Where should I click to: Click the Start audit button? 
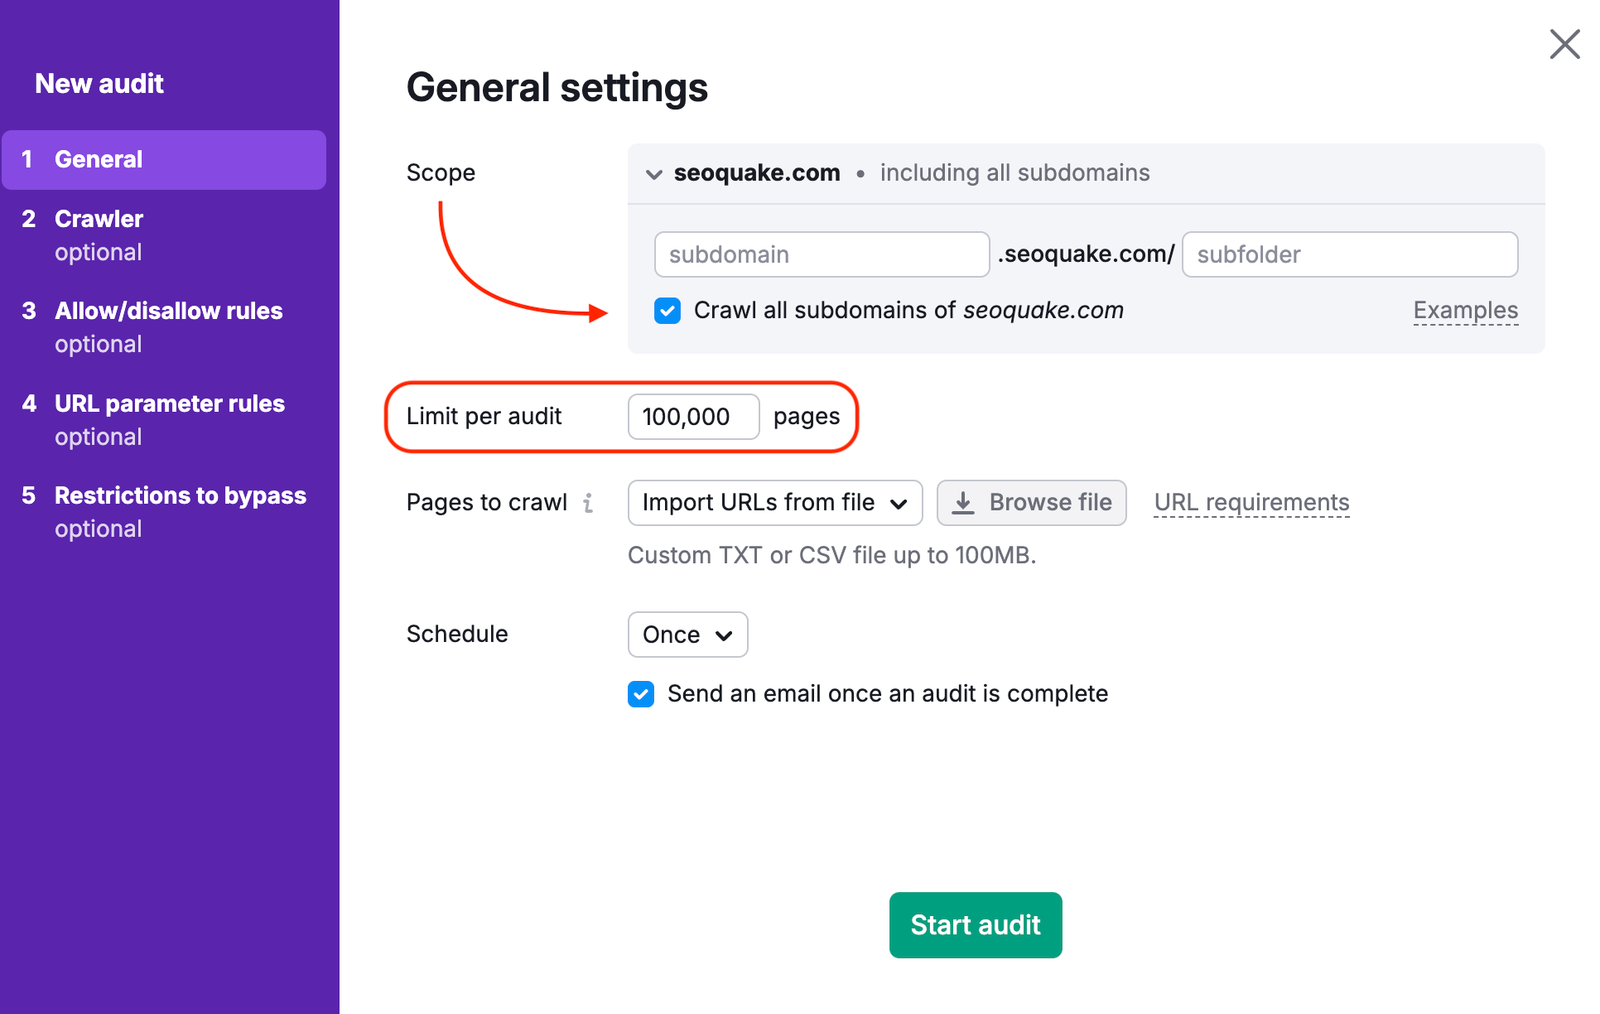[x=975, y=925]
